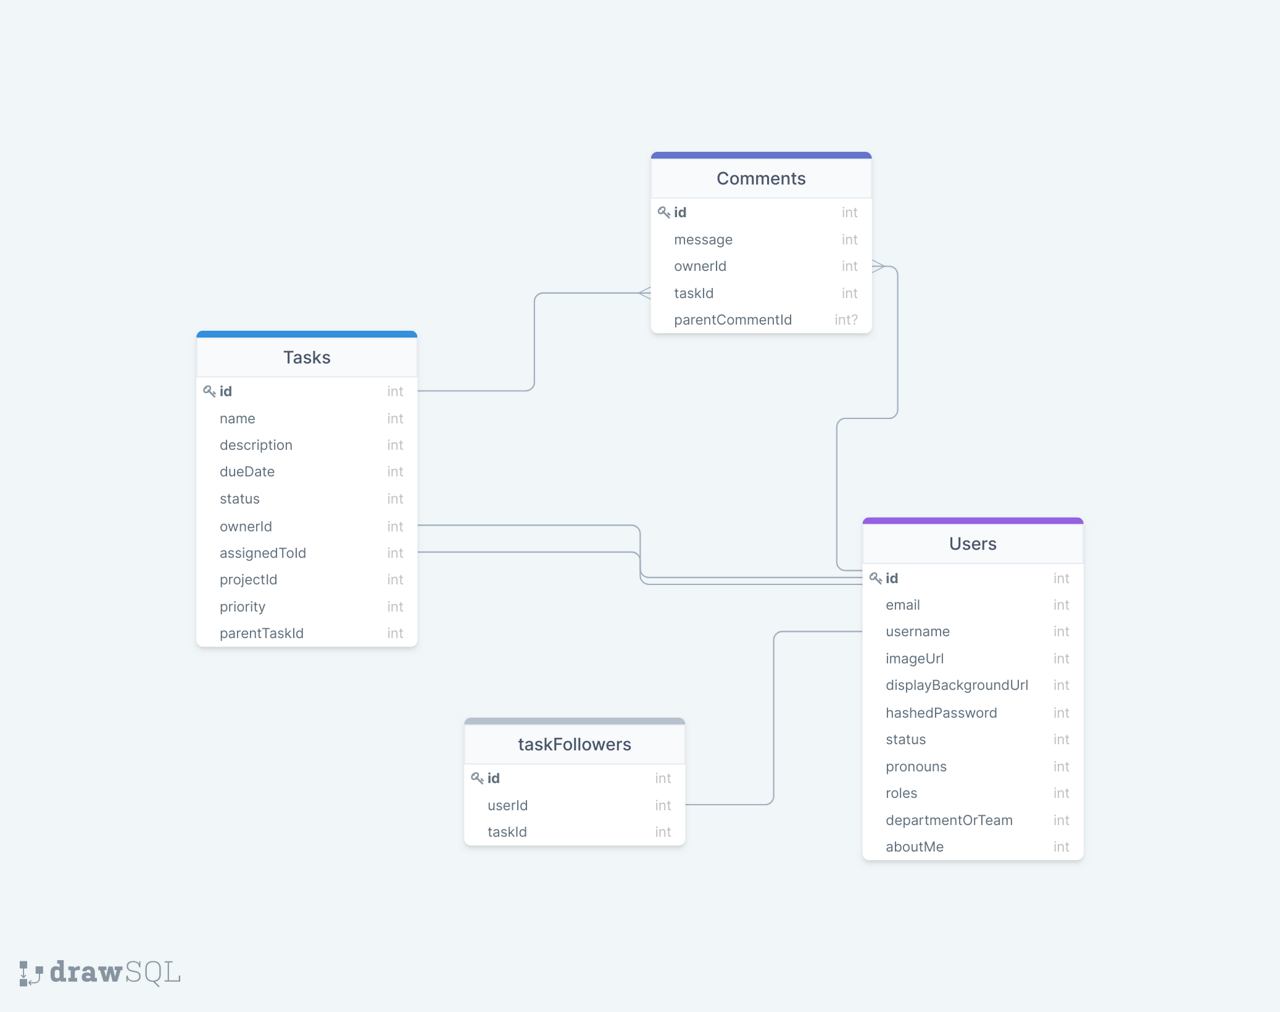Click the drawSQL wordmark text
Screen dimensions: 1280x1012
click(x=115, y=972)
